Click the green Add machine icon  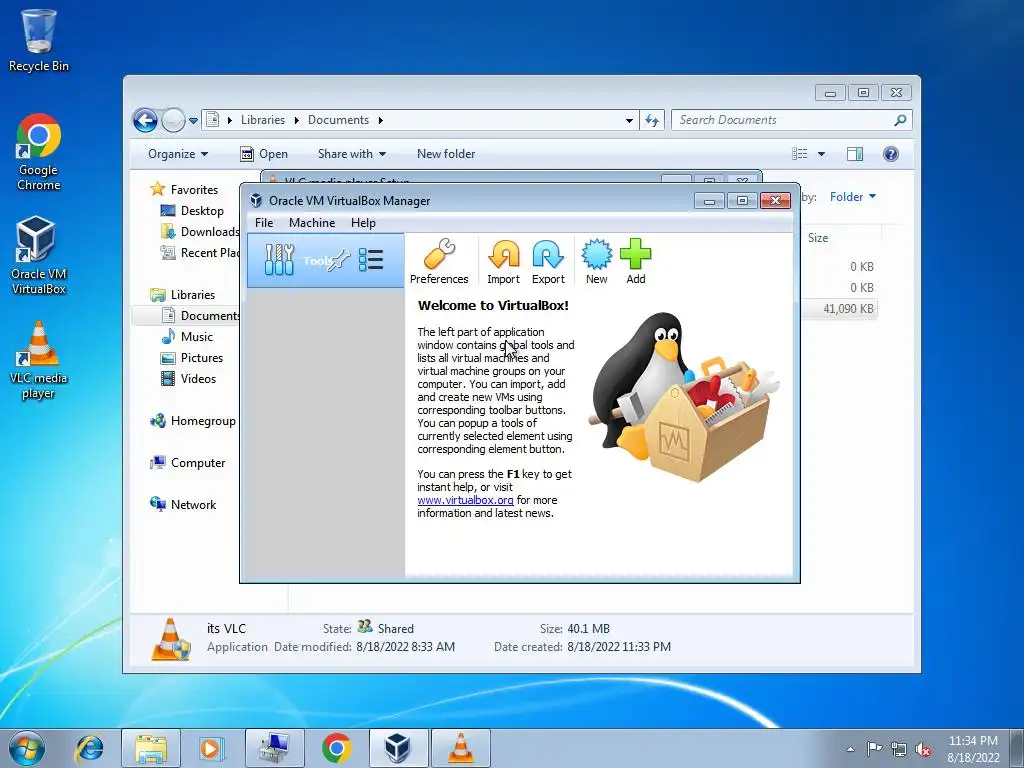click(x=635, y=261)
